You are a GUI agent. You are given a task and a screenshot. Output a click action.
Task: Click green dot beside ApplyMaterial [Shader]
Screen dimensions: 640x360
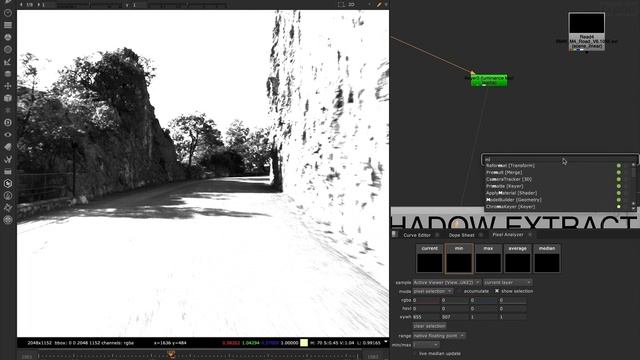pyautogui.click(x=618, y=193)
